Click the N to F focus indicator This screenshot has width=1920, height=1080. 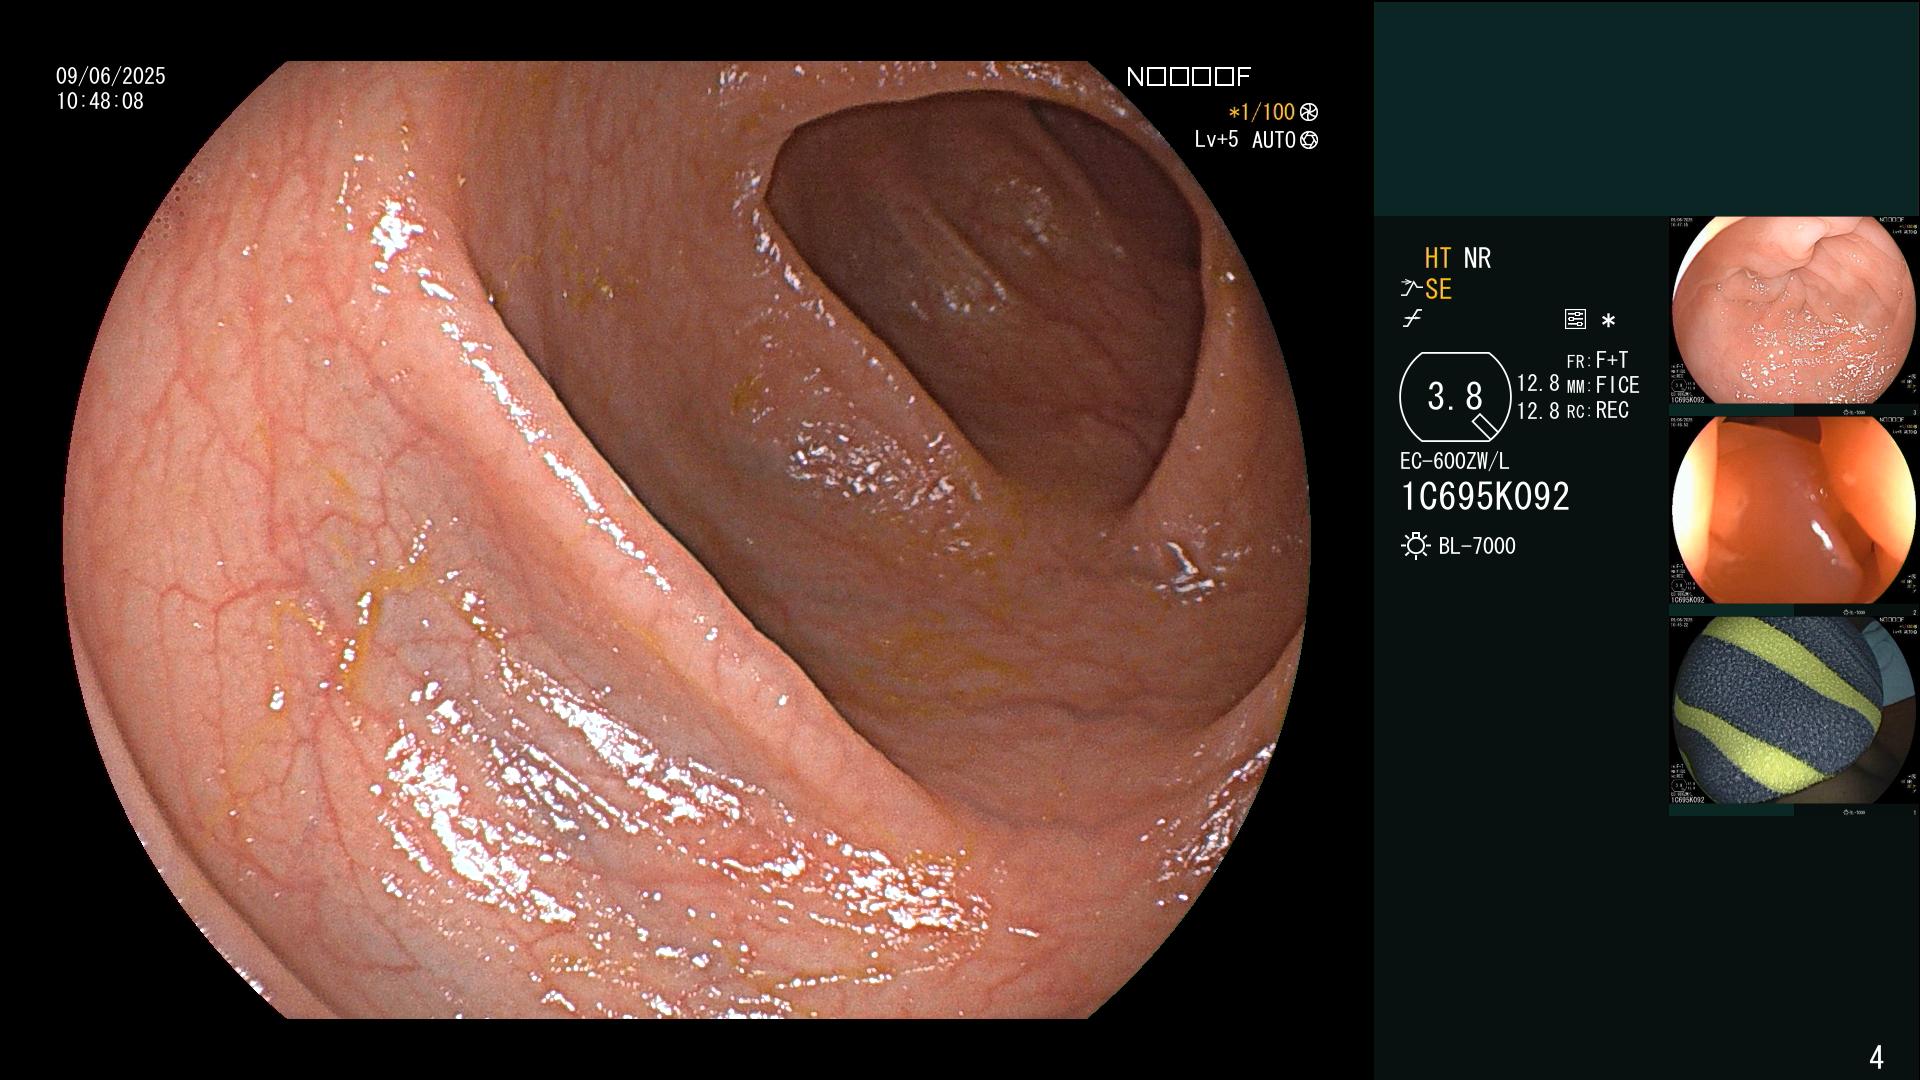pyautogui.click(x=1189, y=77)
